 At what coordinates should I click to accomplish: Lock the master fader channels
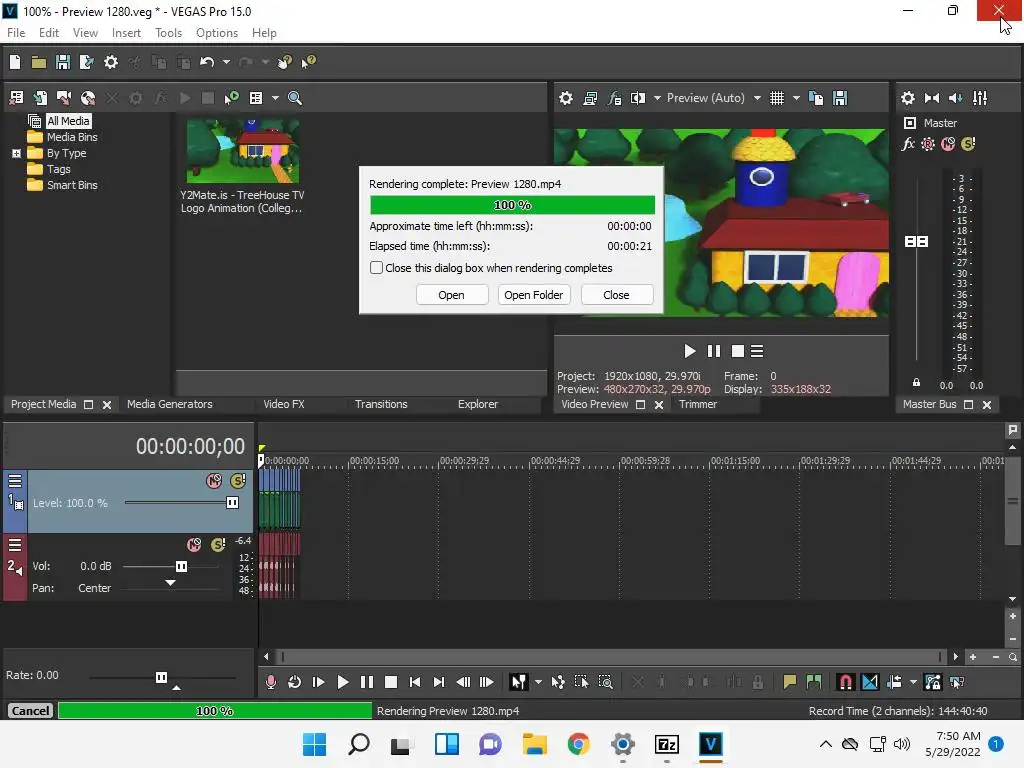click(916, 383)
